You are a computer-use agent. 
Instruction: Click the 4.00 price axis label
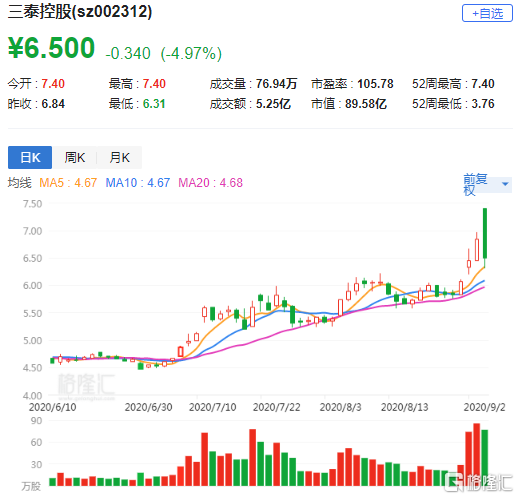32,396
